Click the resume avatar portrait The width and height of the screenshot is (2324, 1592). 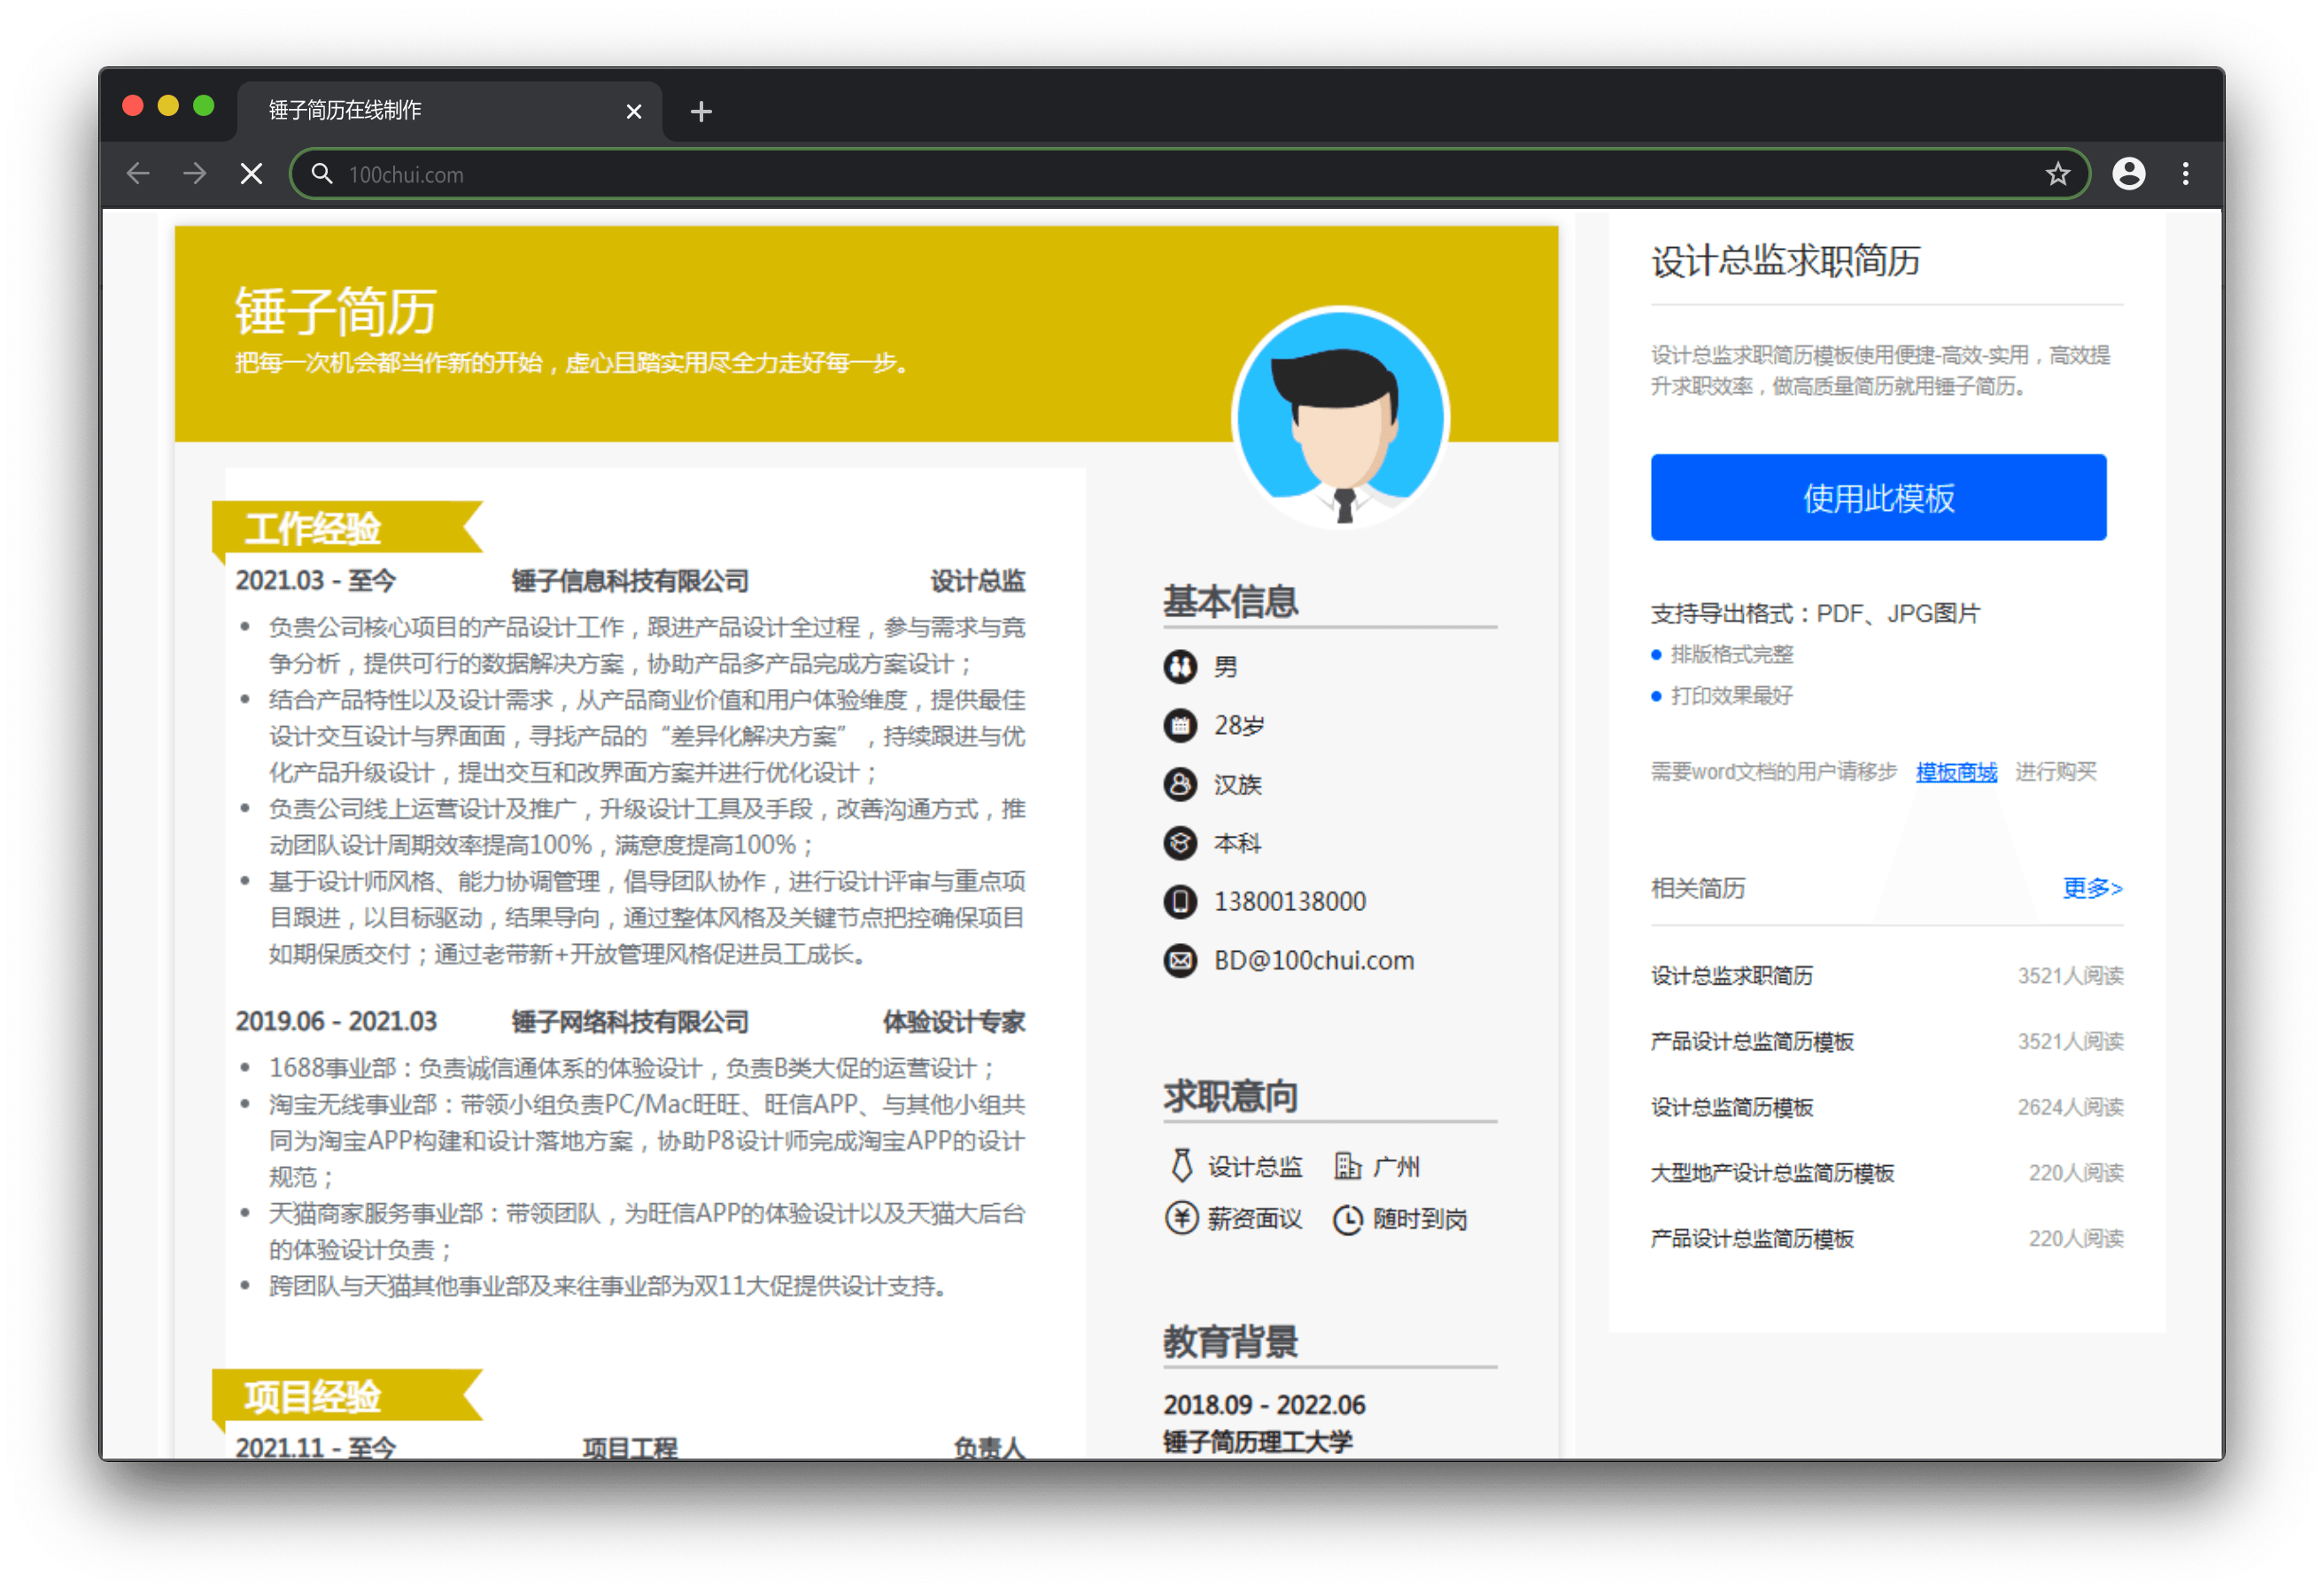(x=1341, y=417)
